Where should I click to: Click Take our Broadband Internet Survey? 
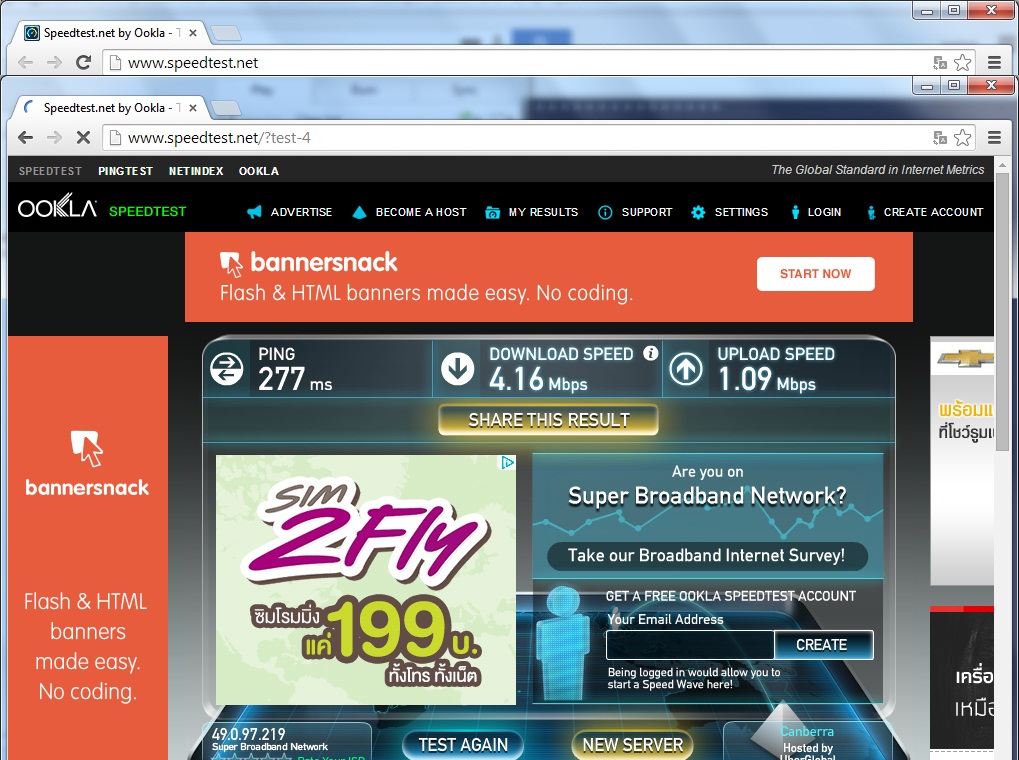(x=706, y=555)
